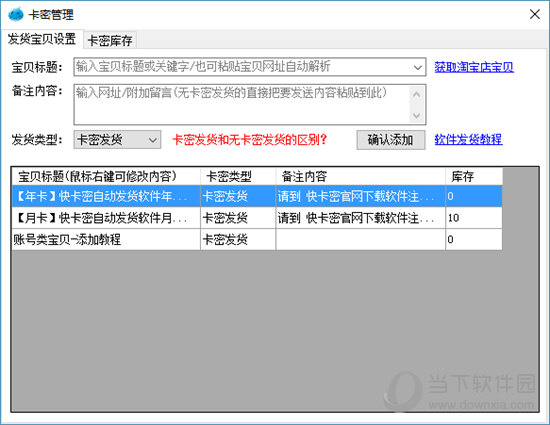Select the 【月卡】快卡密自动发货软件月 row title

[106, 218]
